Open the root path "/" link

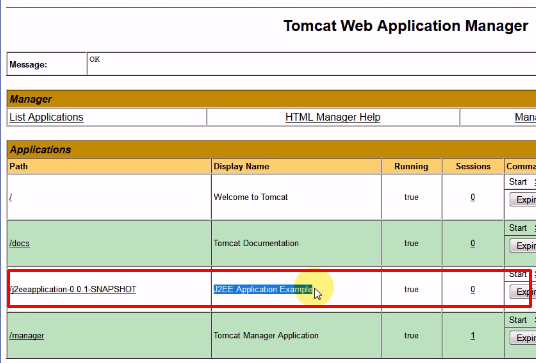pyautogui.click(x=11, y=197)
